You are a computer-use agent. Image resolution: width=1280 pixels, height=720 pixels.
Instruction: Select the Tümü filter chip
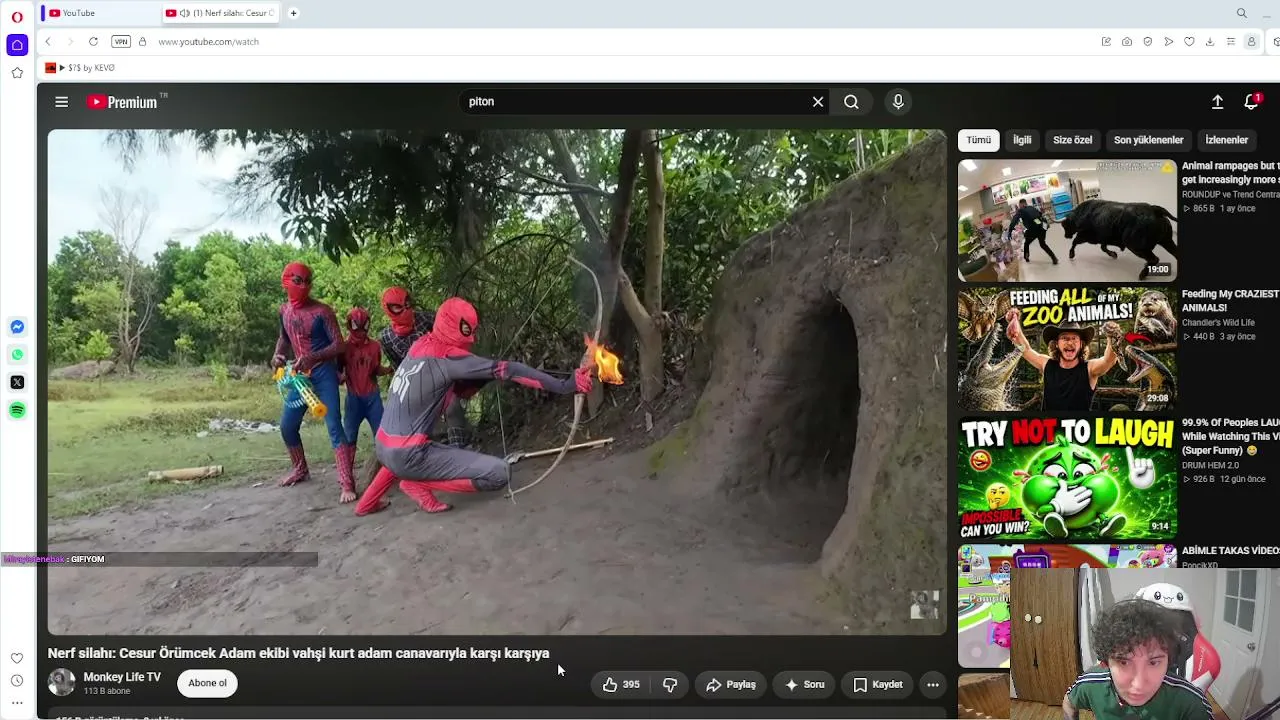click(x=979, y=140)
